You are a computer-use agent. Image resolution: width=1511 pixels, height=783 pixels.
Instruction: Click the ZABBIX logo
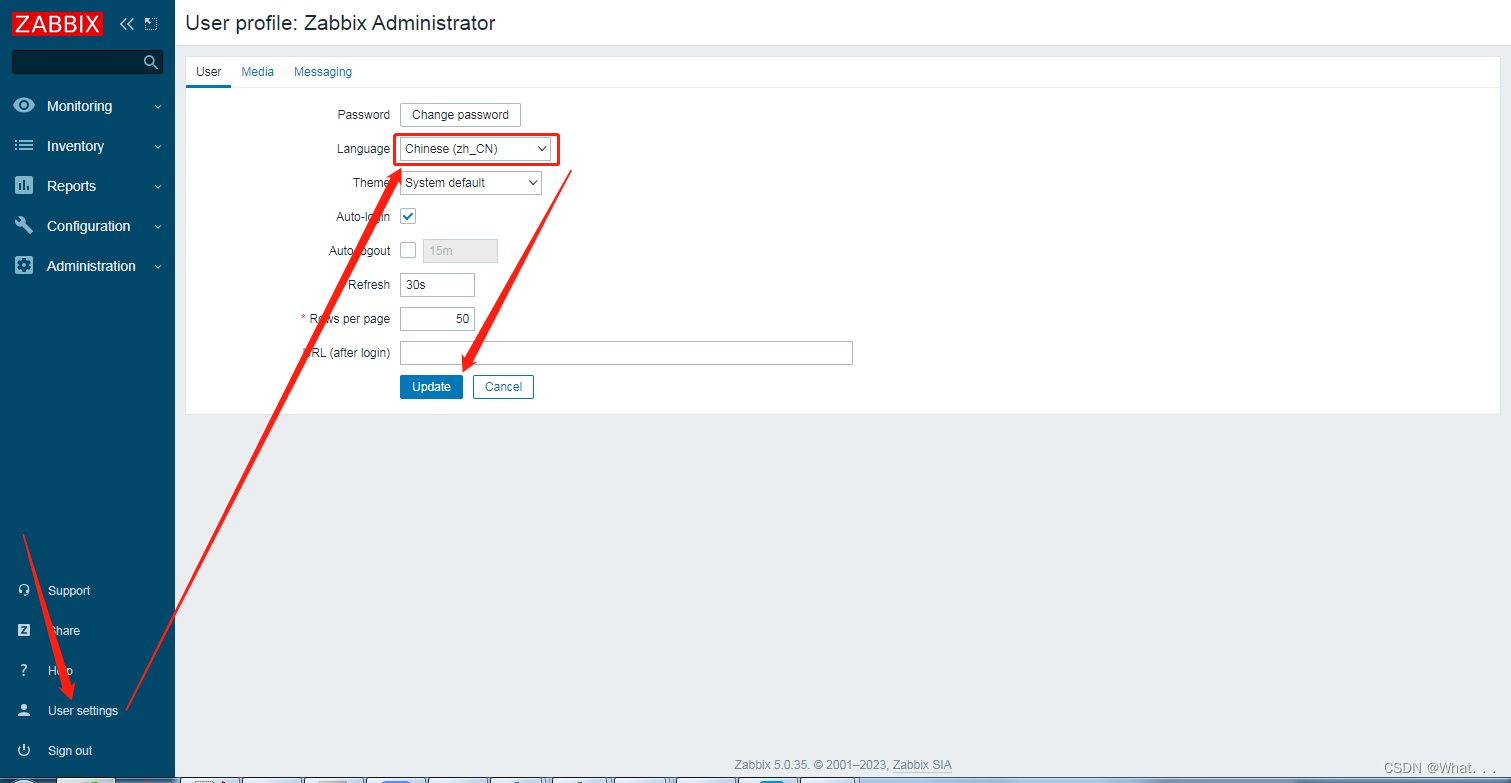(57, 24)
